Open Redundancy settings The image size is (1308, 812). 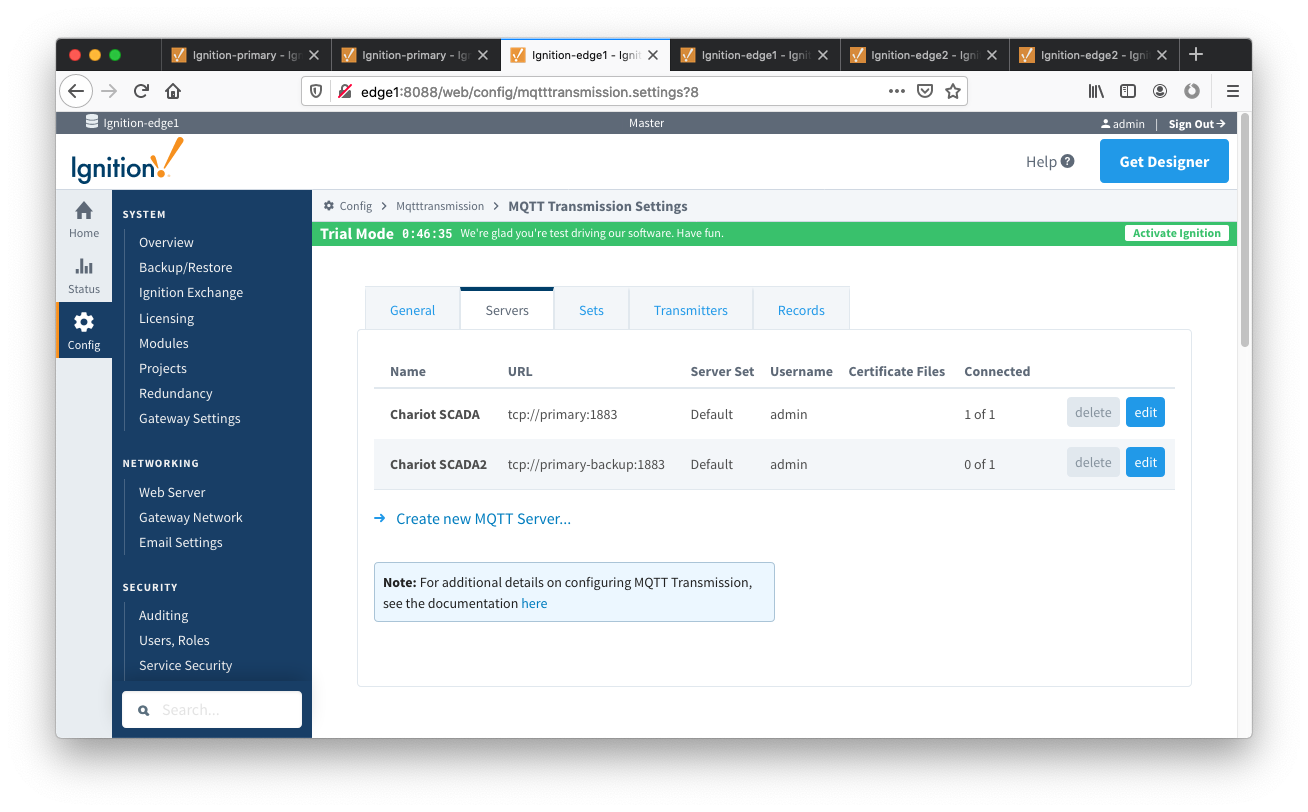pos(175,393)
